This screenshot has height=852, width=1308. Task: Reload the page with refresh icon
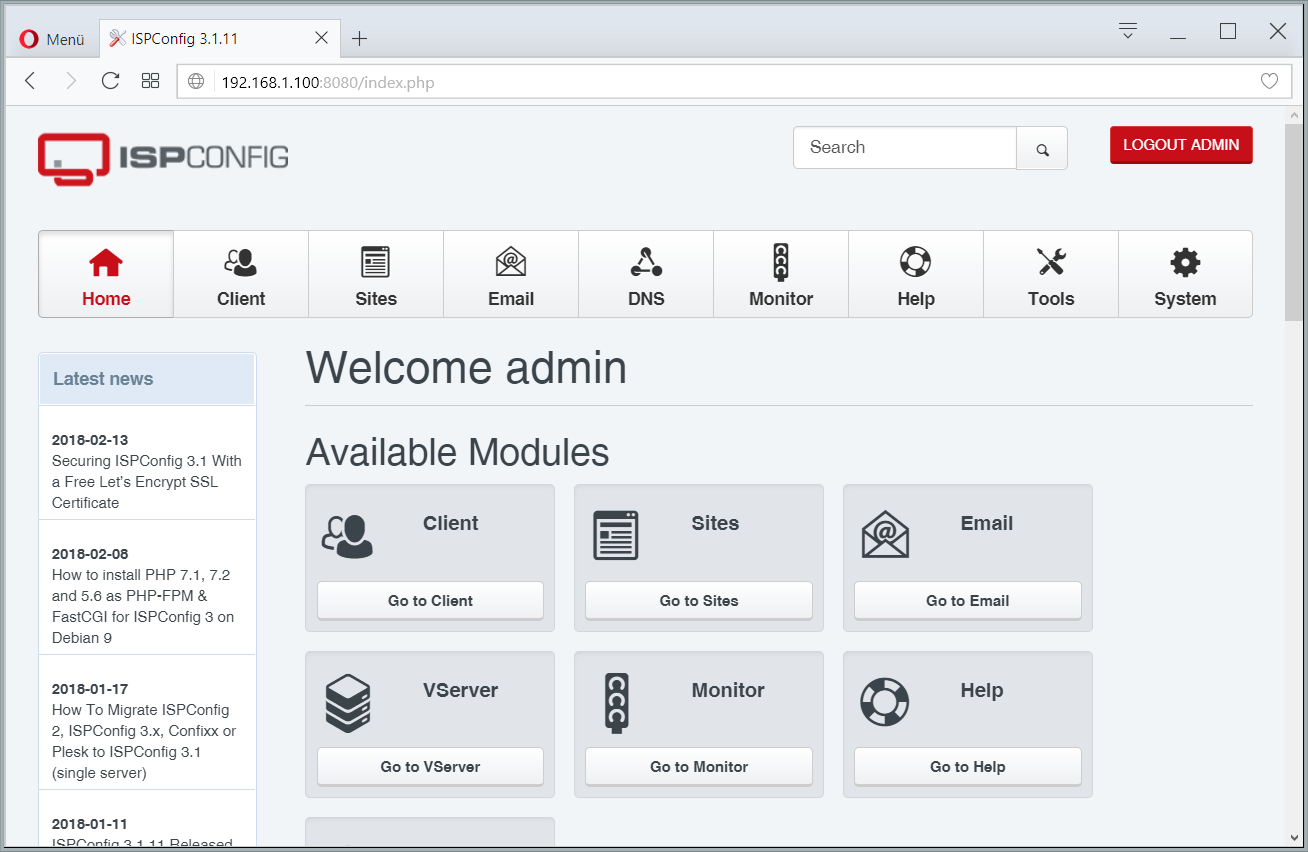click(110, 81)
